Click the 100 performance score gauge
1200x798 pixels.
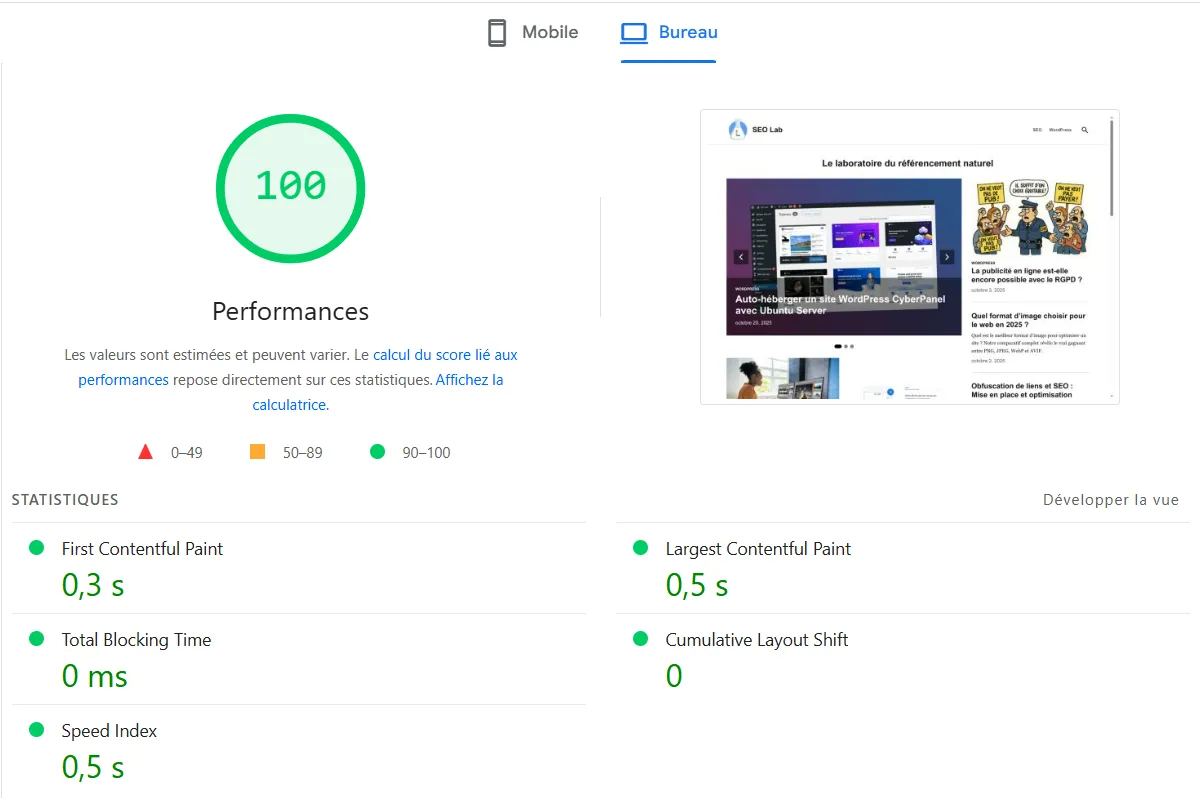pyautogui.click(x=290, y=188)
